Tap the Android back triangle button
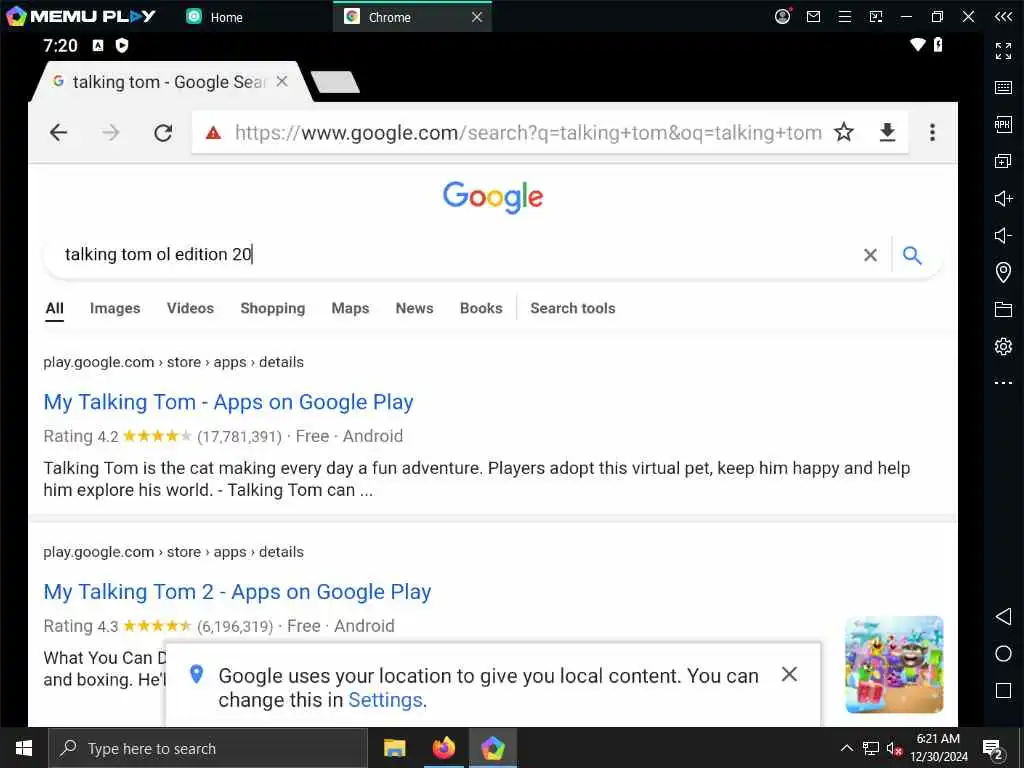The width and height of the screenshot is (1024, 768). pyautogui.click(x=1003, y=616)
